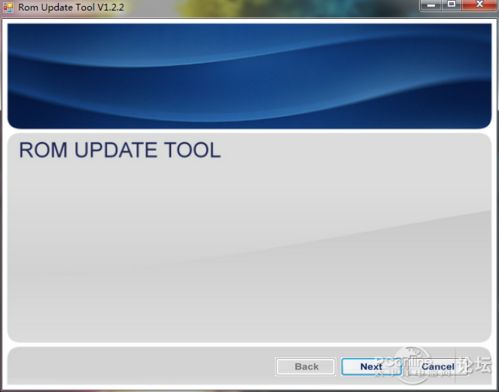Click the Cancel button
499x392 pixels.
coord(438,367)
